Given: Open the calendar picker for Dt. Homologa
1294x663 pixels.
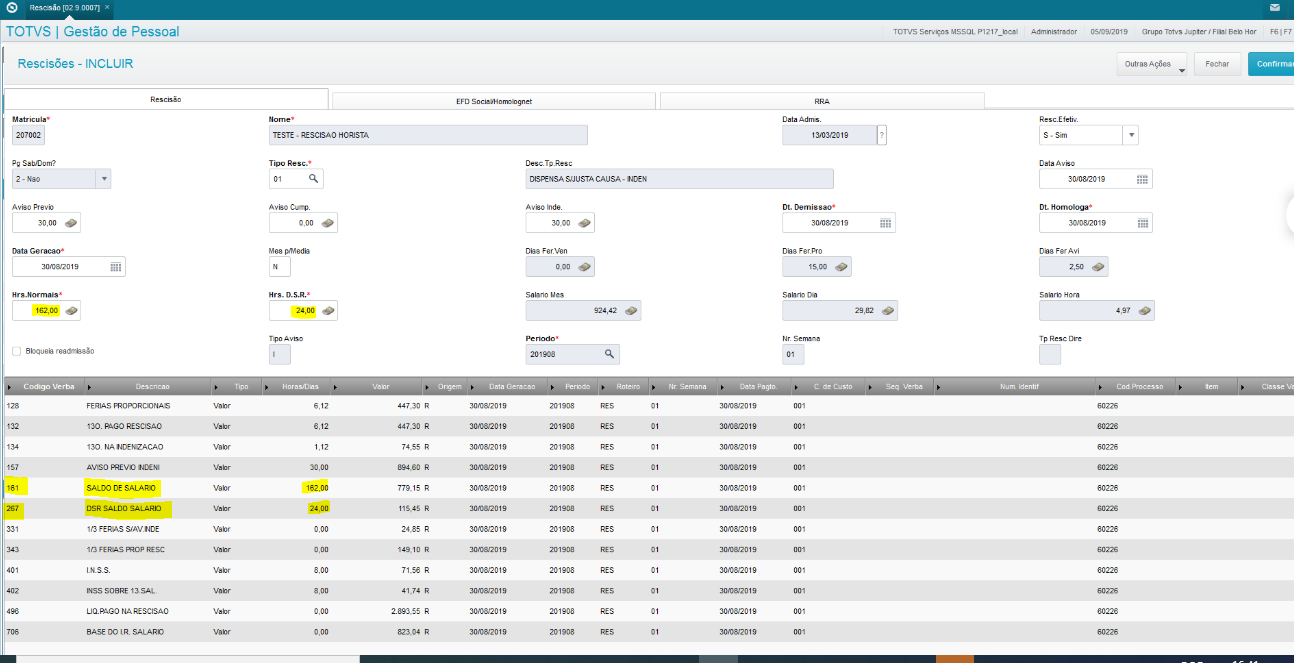Looking at the screenshot, I should coord(1142,223).
